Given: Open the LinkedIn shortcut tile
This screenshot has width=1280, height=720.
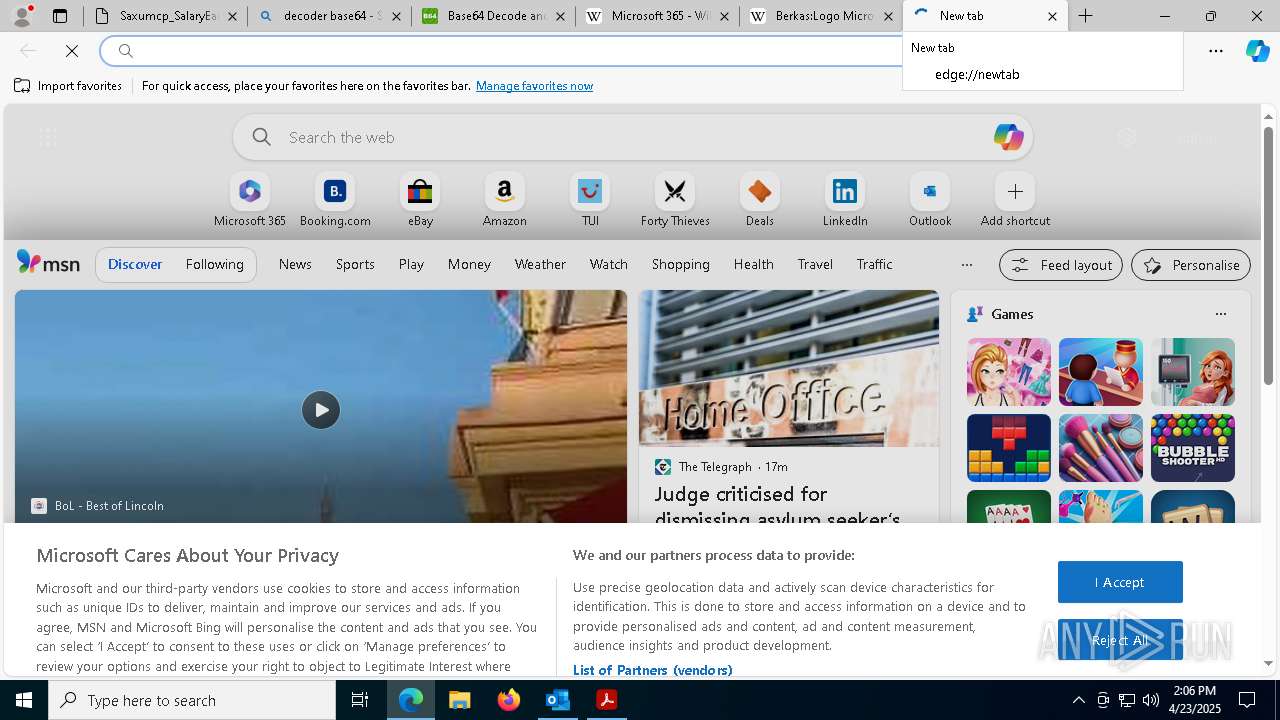Looking at the screenshot, I should (845, 200).
